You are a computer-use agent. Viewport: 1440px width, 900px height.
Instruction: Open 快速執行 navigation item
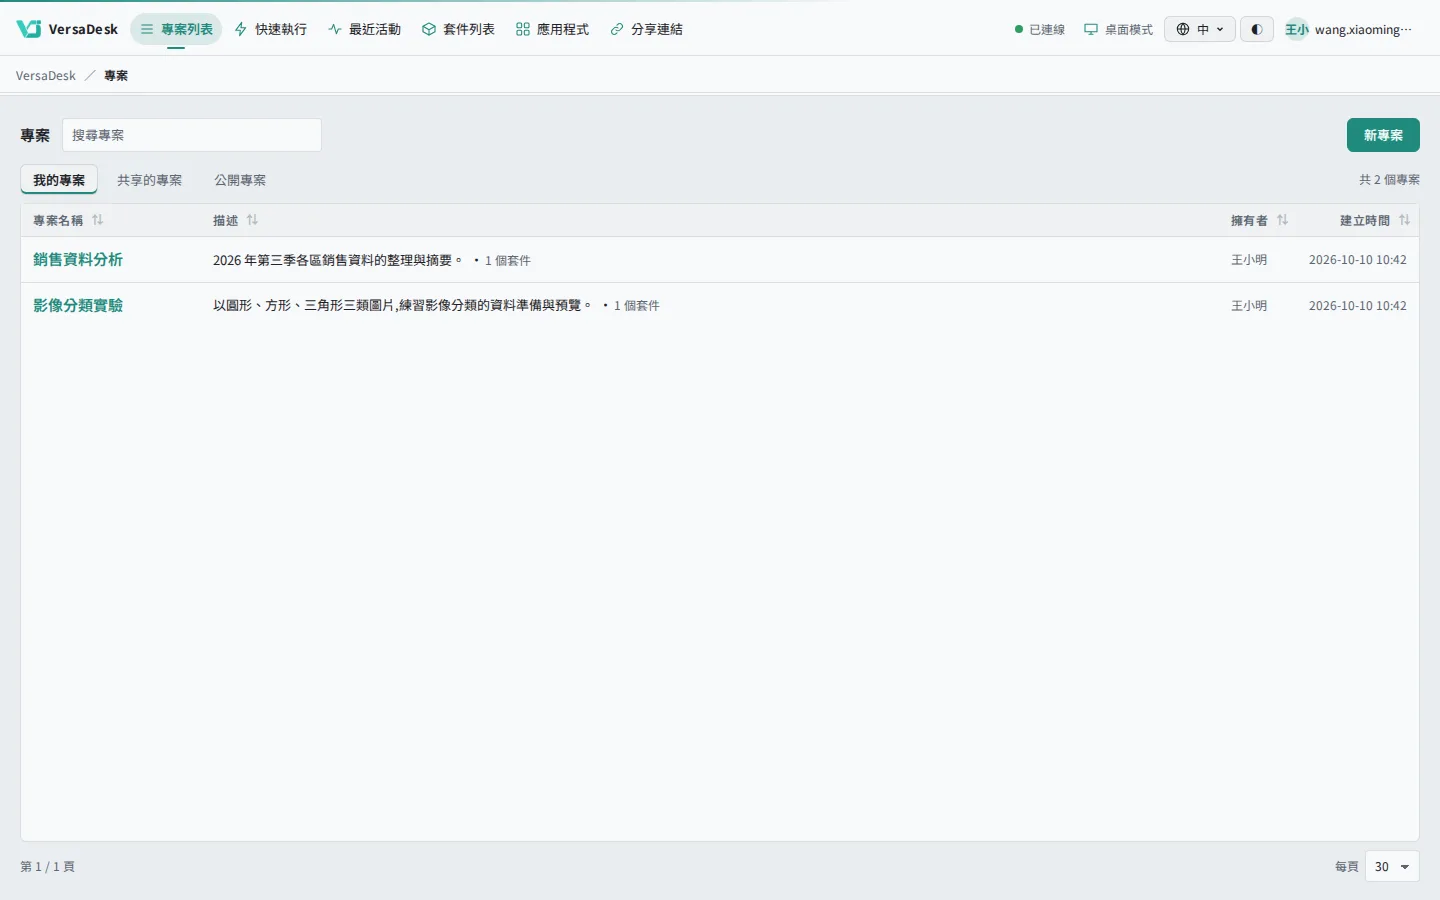(x=270, y=29)
